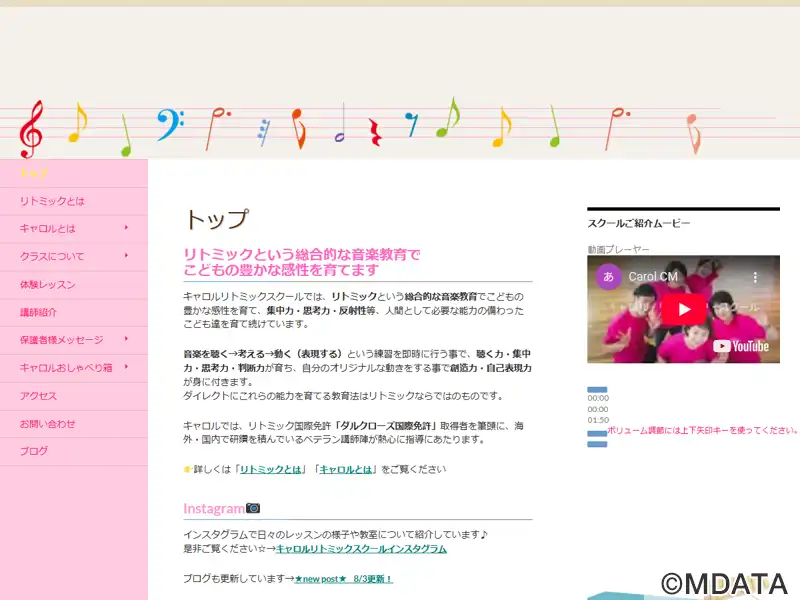
Task: Expand the クラスについて submenu arrow
Action: click(x=126, y=256)
